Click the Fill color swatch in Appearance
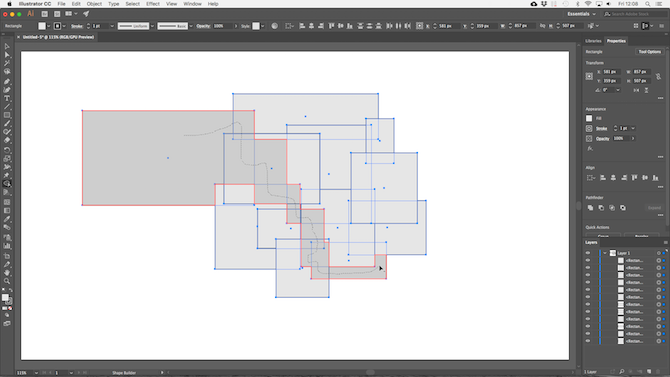670x377 pixels. (x=589, y=118)
